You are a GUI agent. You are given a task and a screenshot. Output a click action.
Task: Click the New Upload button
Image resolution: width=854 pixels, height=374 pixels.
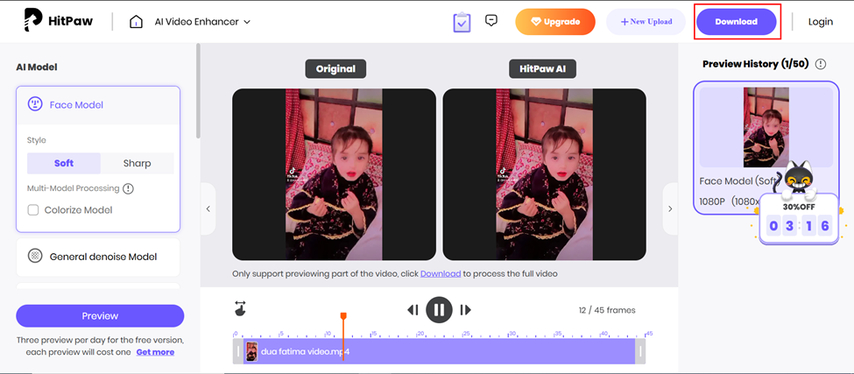click(x=646, y=22)
